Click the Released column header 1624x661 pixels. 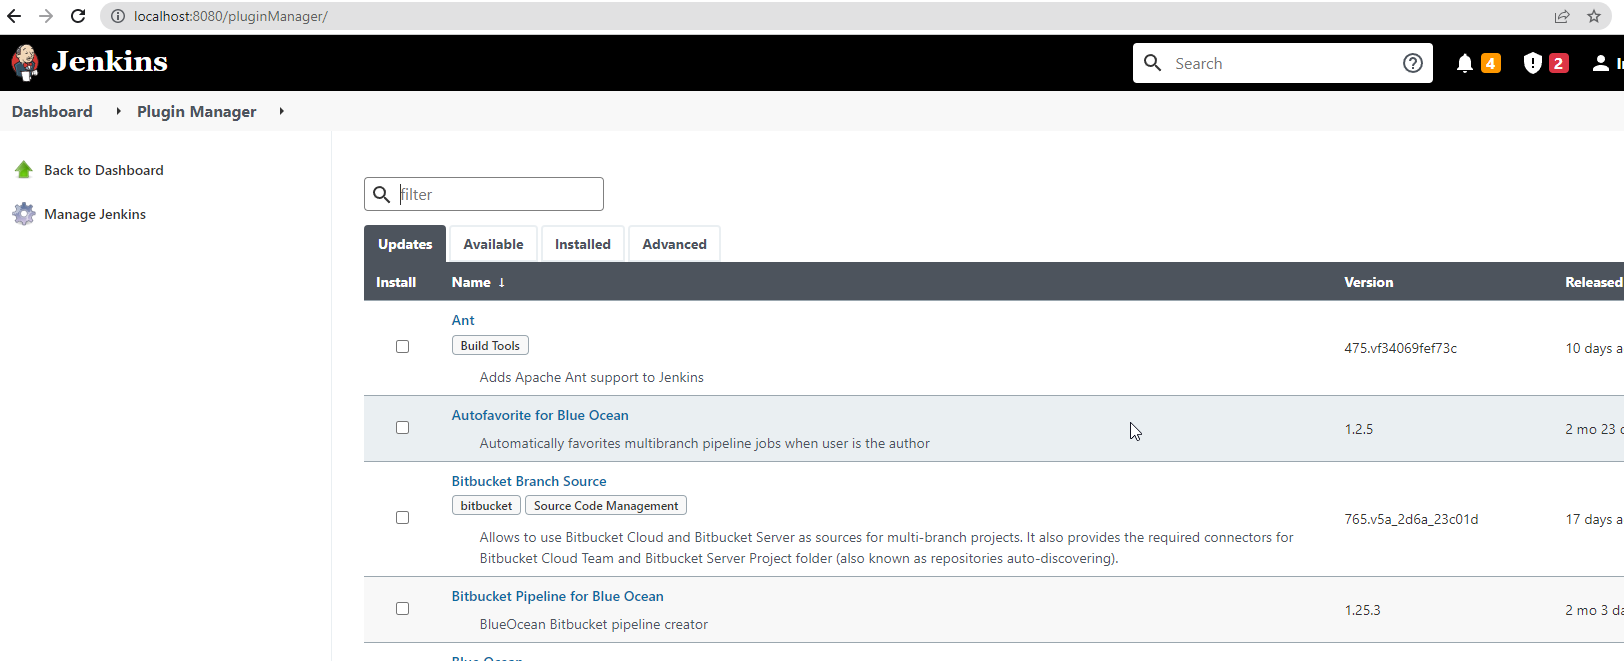click(x=1594, y=282)
